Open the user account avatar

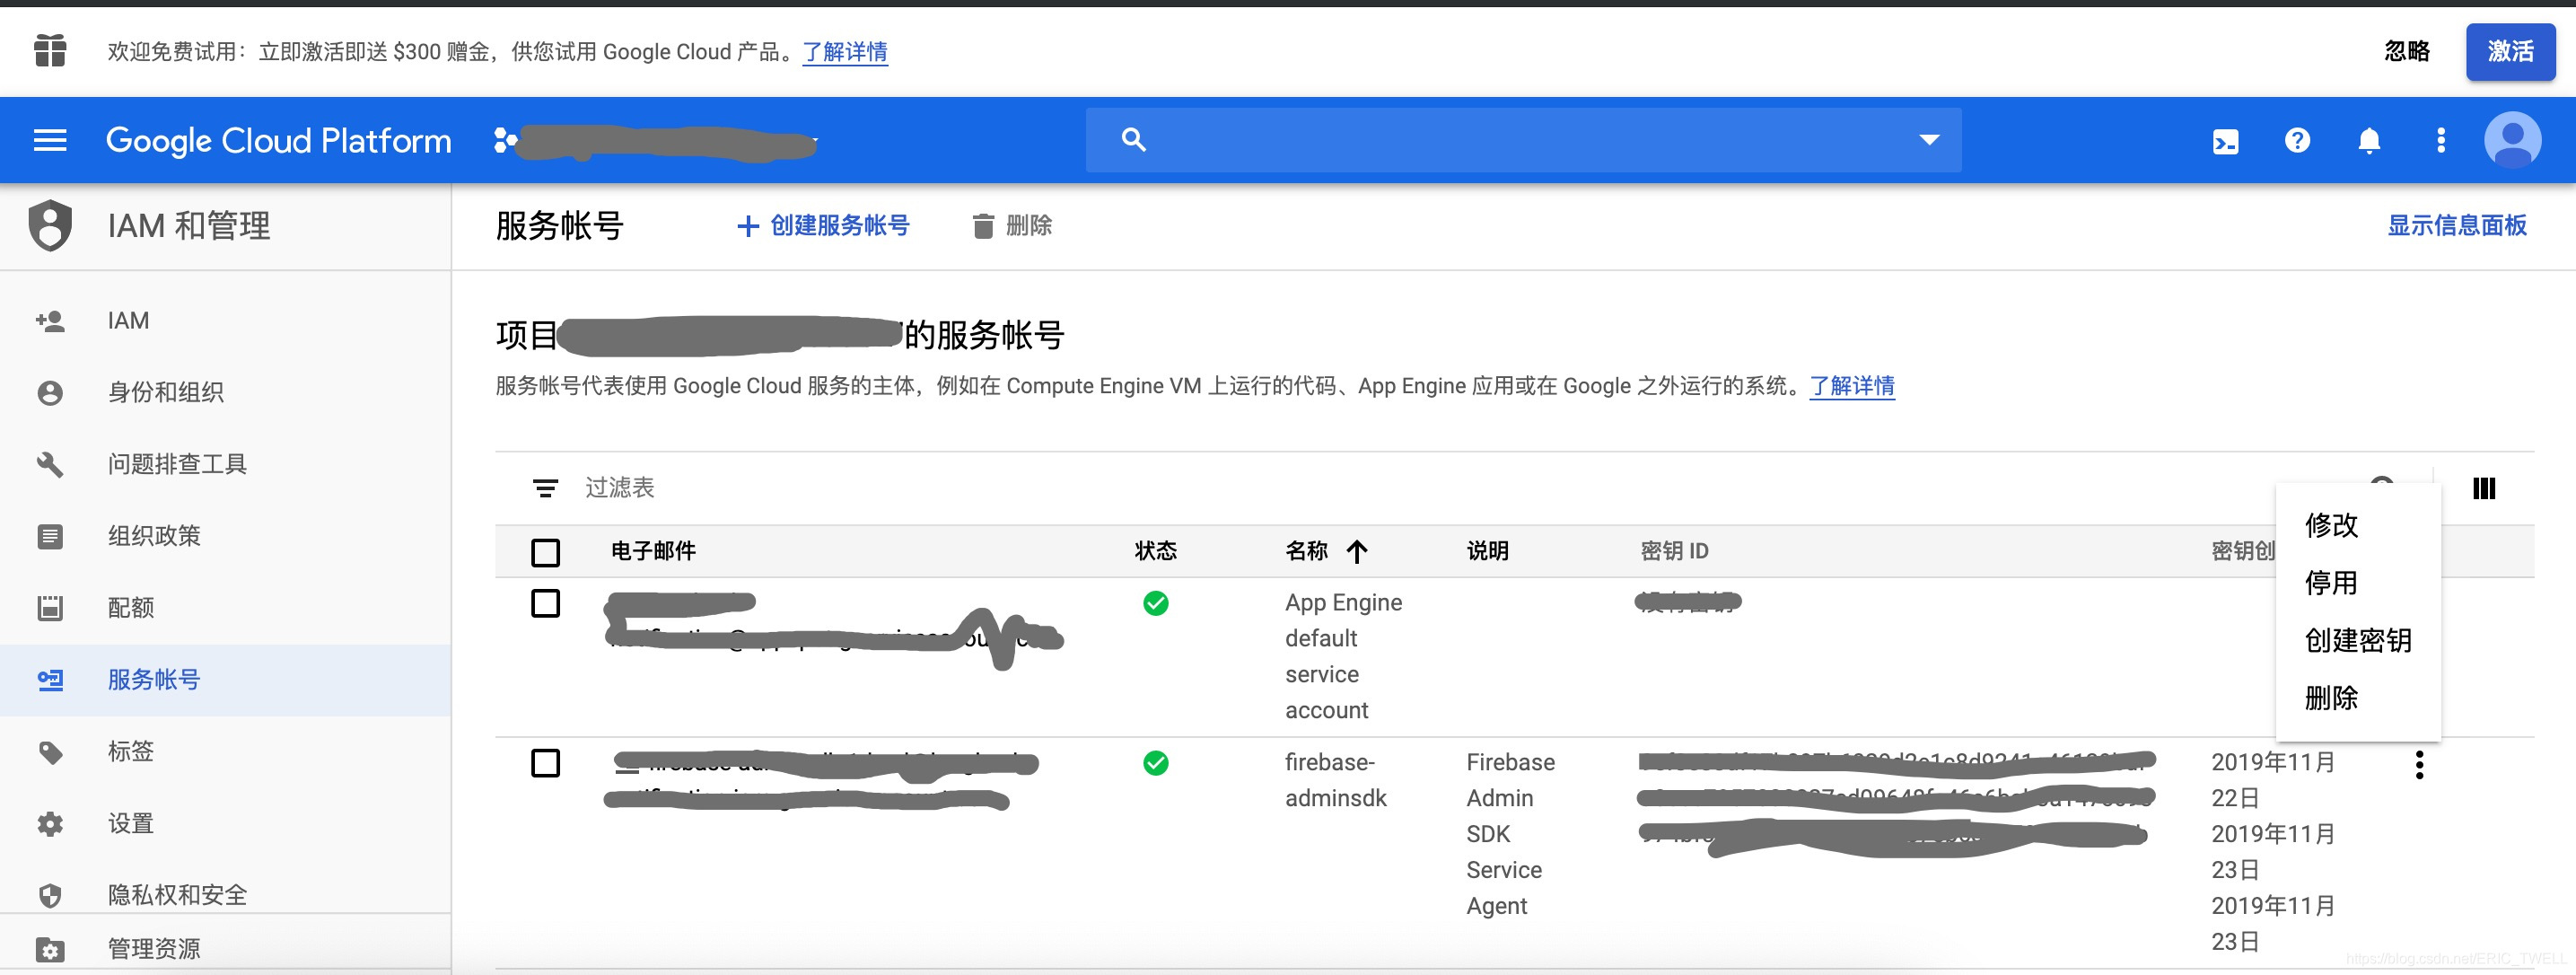2512,140
